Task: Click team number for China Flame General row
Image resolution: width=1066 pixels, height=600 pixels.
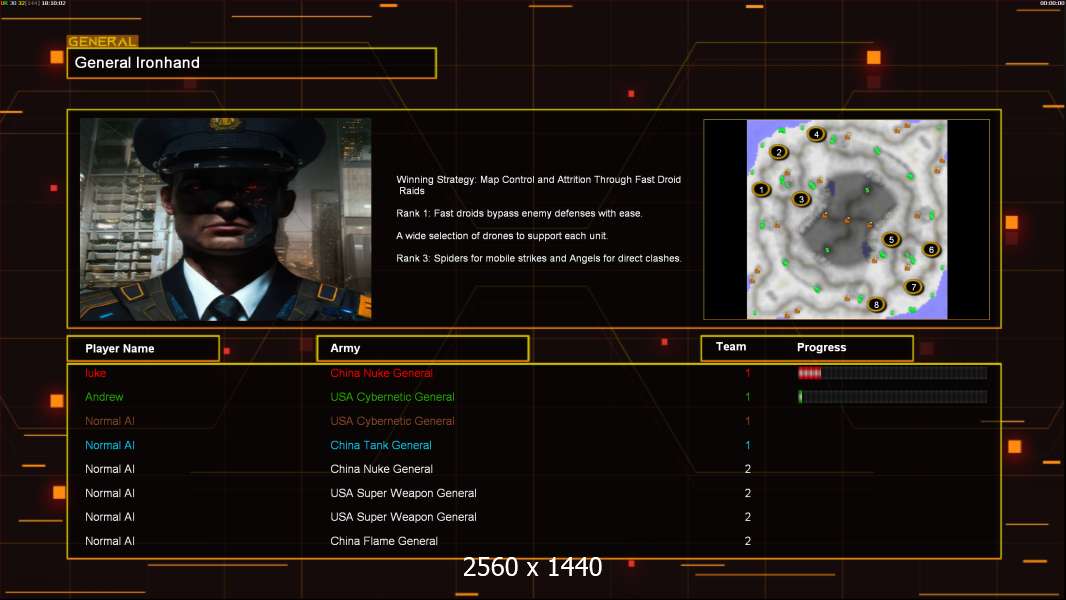Action: (x=747, y=541)
